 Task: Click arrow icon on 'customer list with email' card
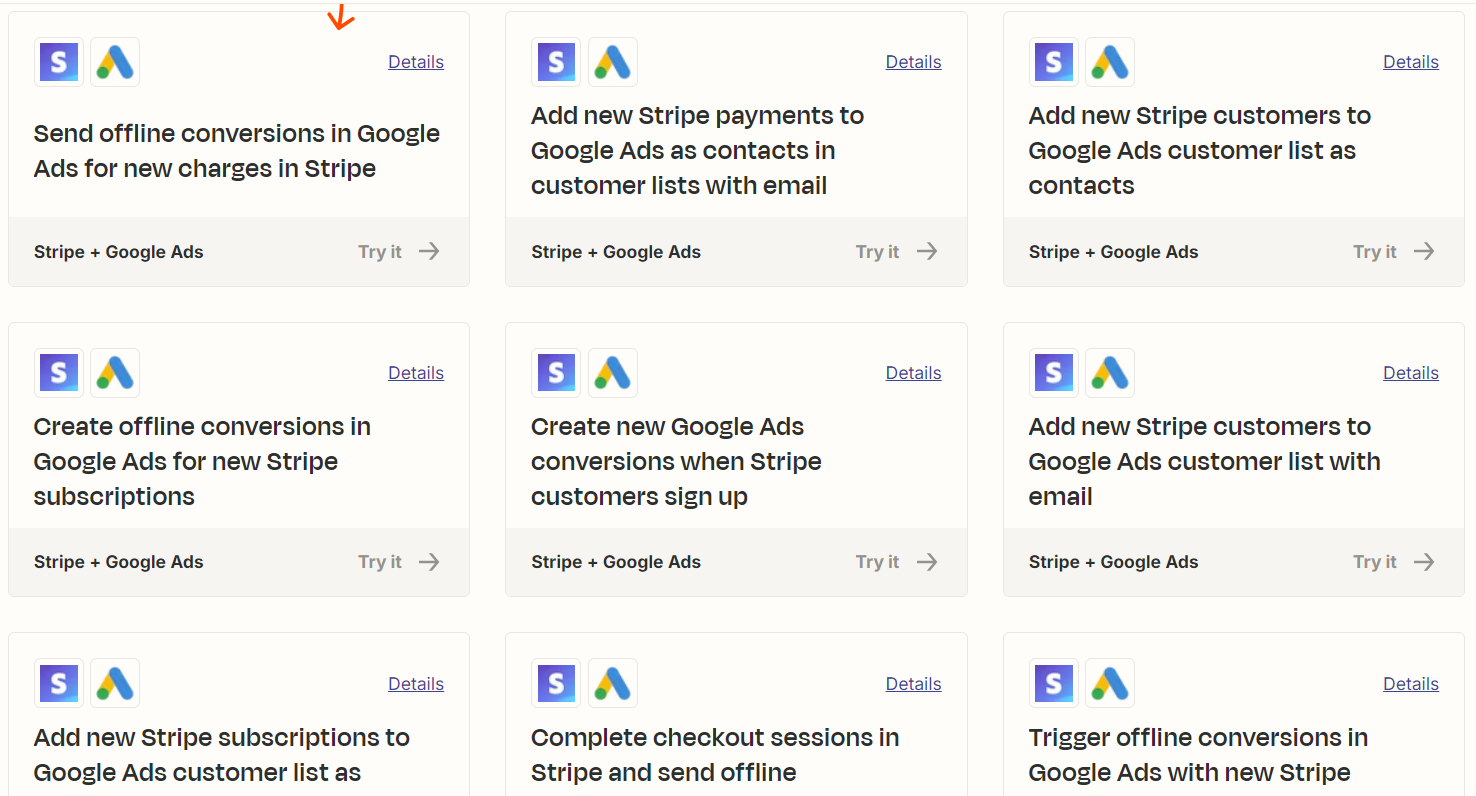click(1424, 562)
